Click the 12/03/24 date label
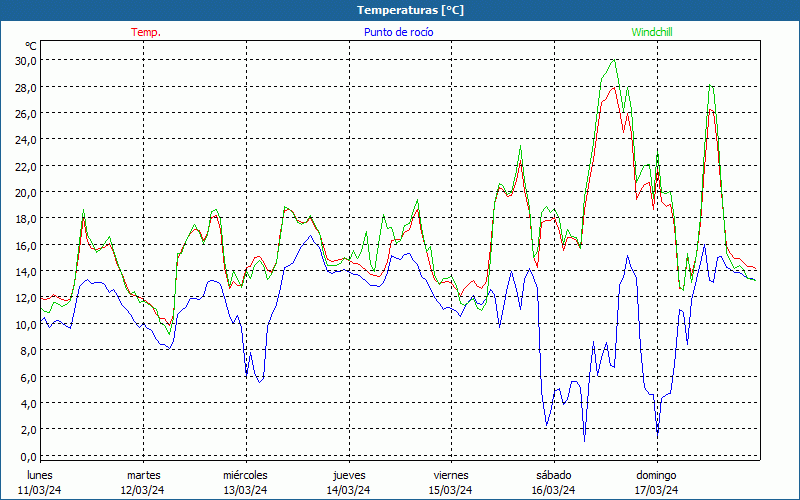Screen dimensions: 800x500 coord(143,490)
